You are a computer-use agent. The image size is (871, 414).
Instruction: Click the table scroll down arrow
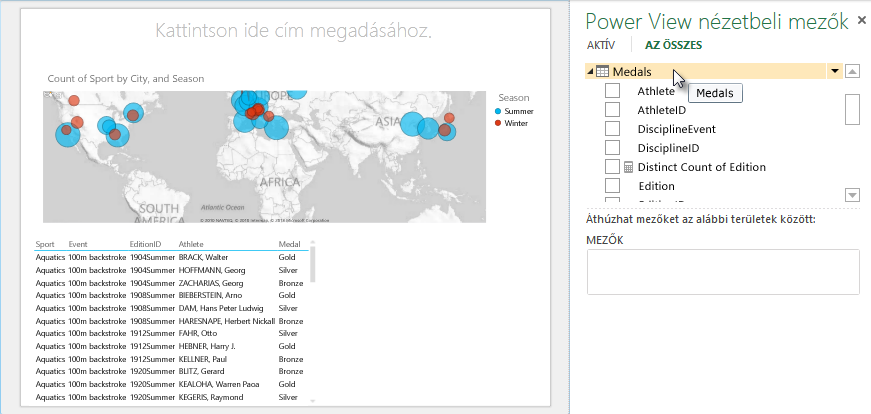point(312,401)
